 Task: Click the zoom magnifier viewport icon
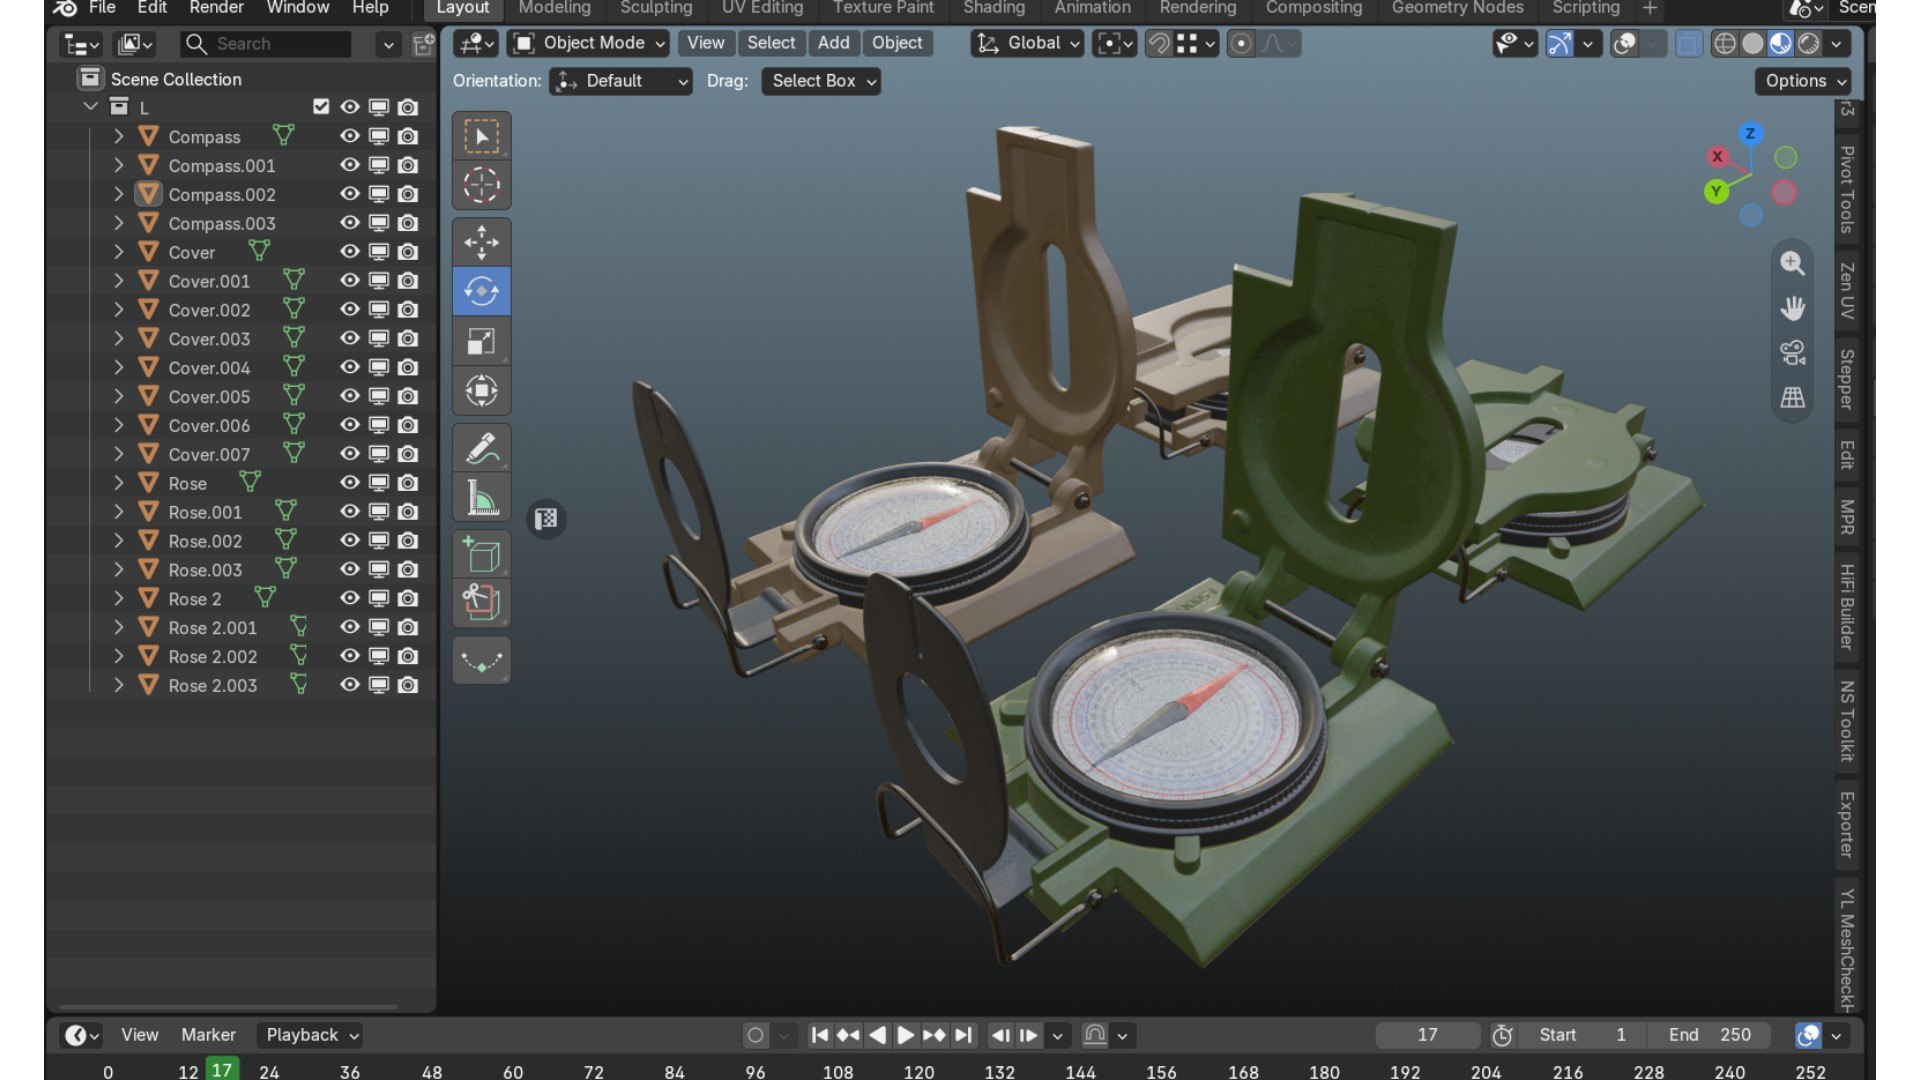coord(1792,263)
